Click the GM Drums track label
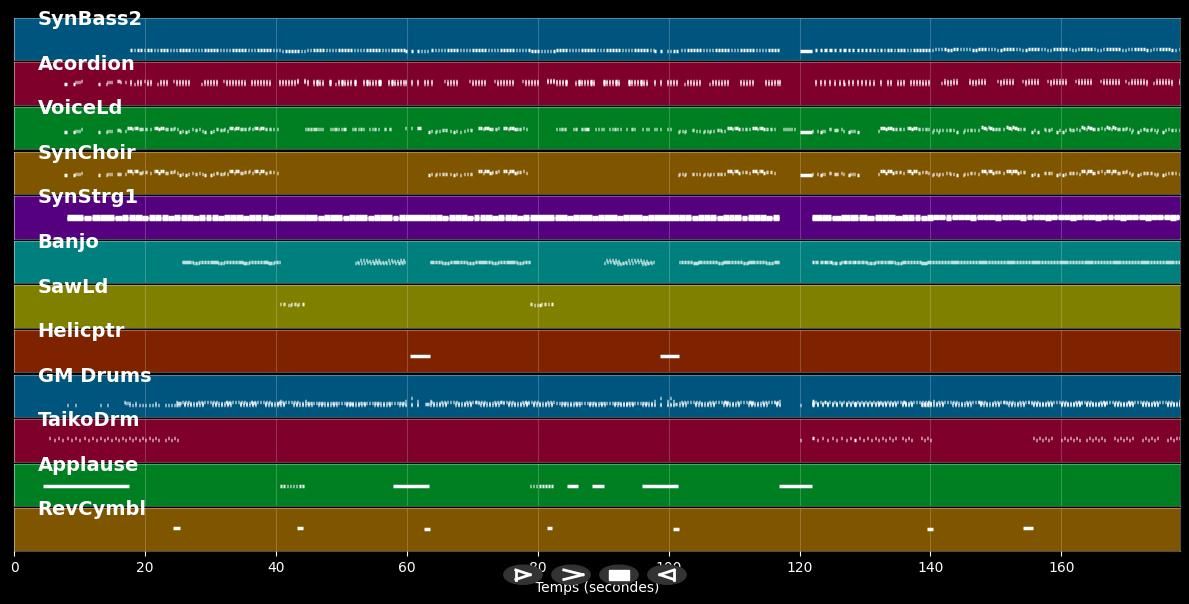Image resolution: width=1189 pixels, height=604 pixels. pos(94,376)
